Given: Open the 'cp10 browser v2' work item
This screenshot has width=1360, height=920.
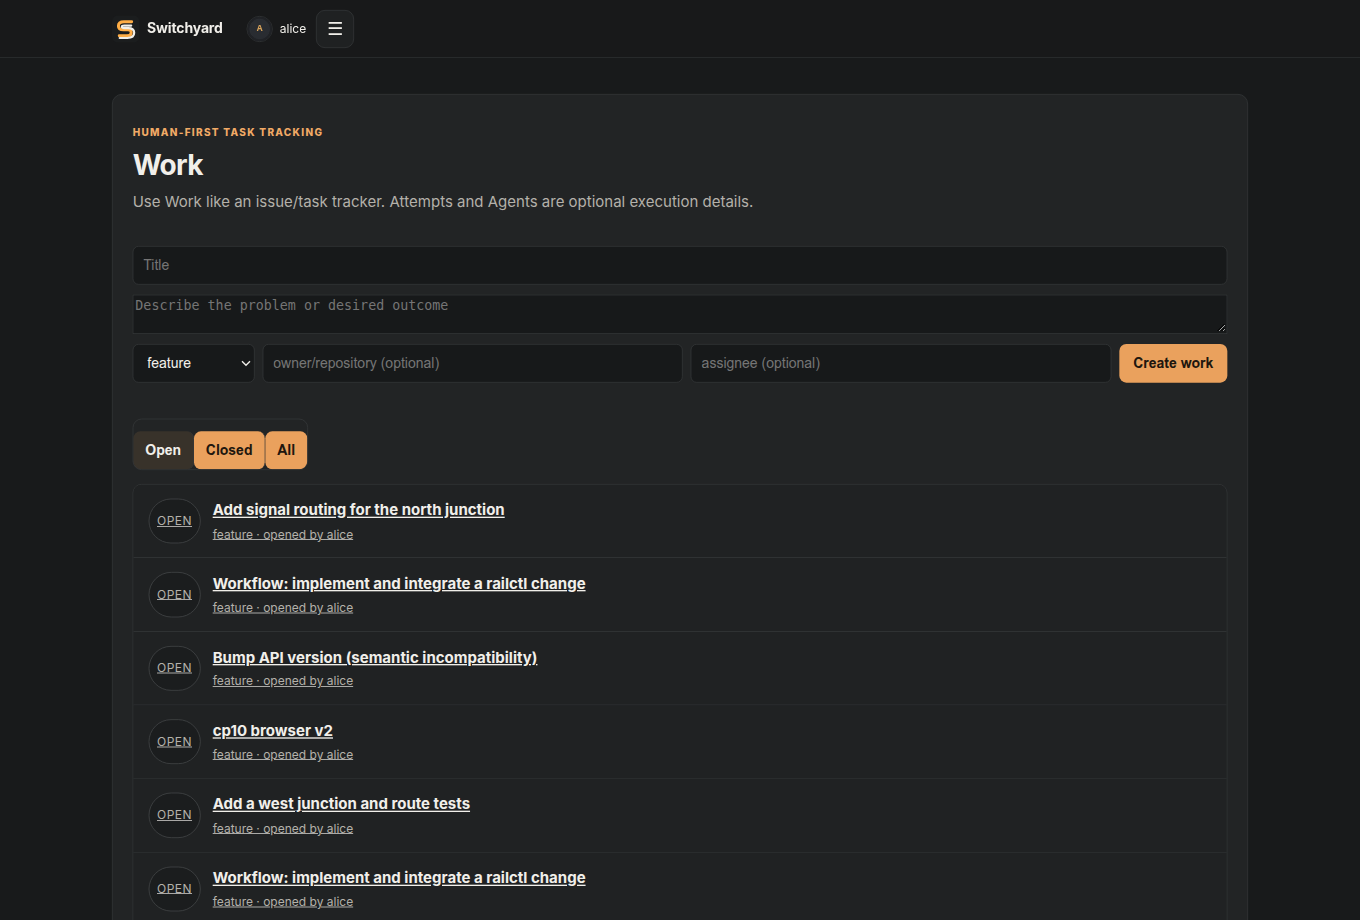Looking at the screenshot, I should (x=273, y=731).
